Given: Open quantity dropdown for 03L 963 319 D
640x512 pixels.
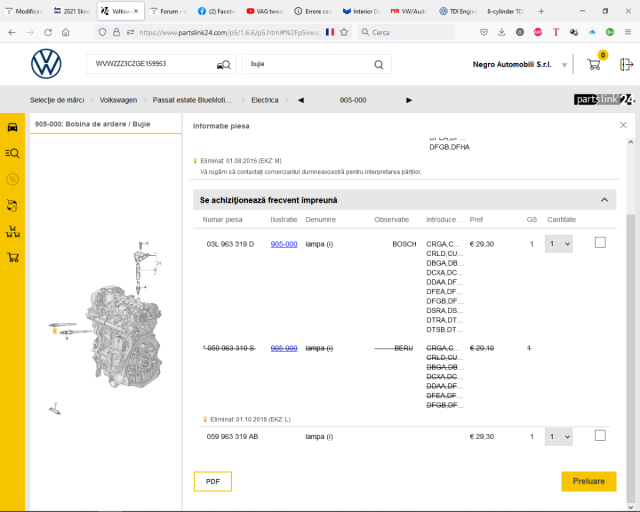Looking at the screenshot, I should point(558,244).
